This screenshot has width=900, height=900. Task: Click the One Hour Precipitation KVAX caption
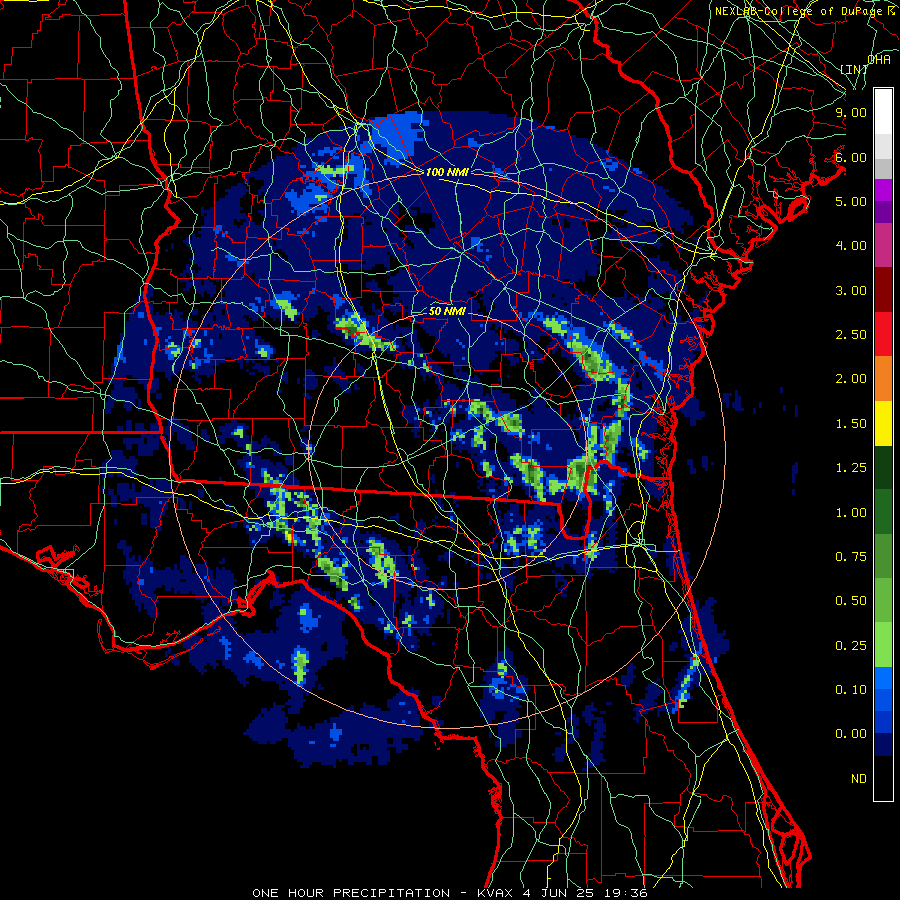450,893
